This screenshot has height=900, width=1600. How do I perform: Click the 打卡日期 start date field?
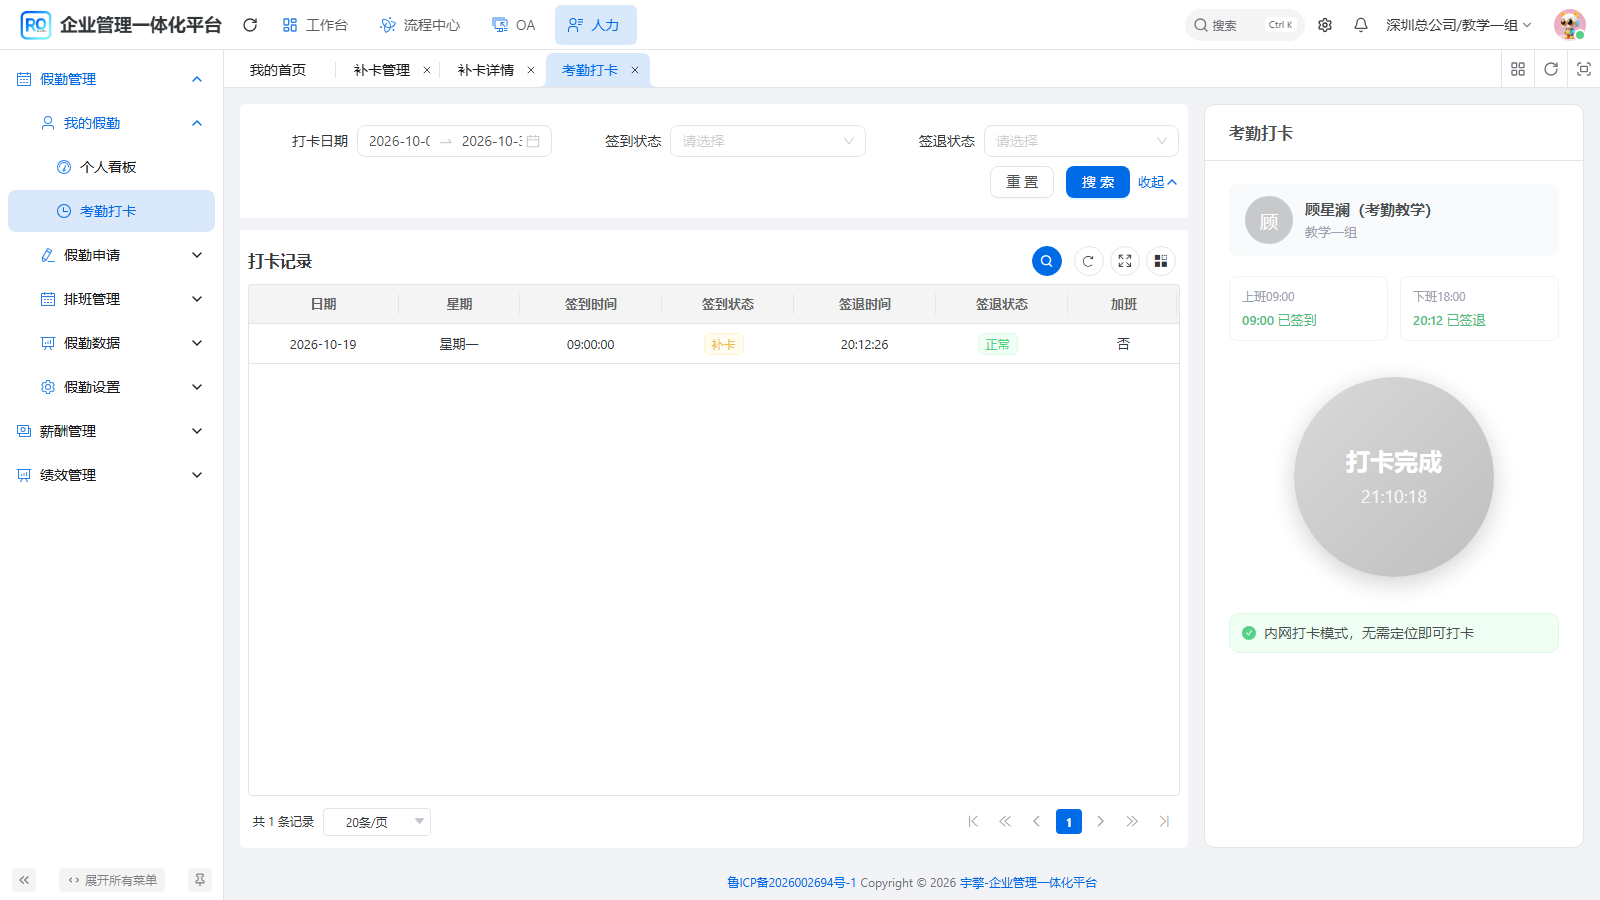(400, 141)
